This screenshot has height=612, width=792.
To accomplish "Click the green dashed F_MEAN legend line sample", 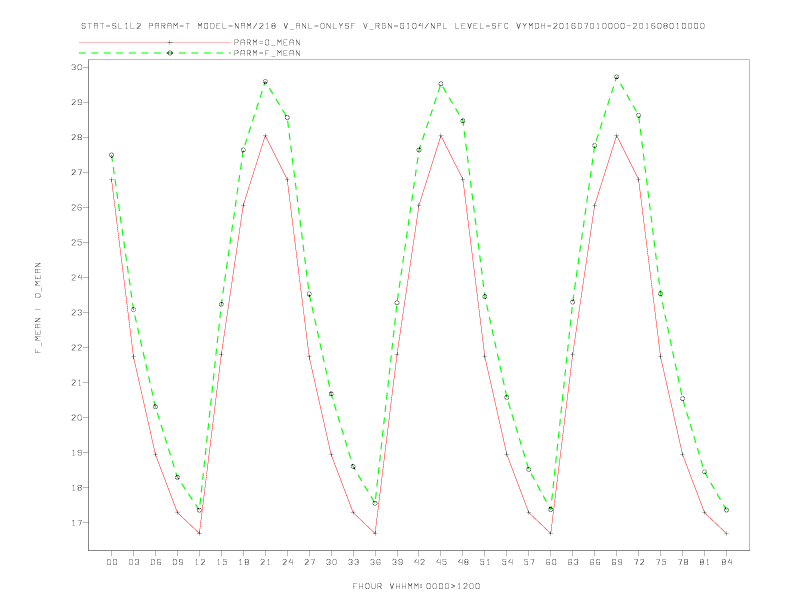I will (155, 53).
